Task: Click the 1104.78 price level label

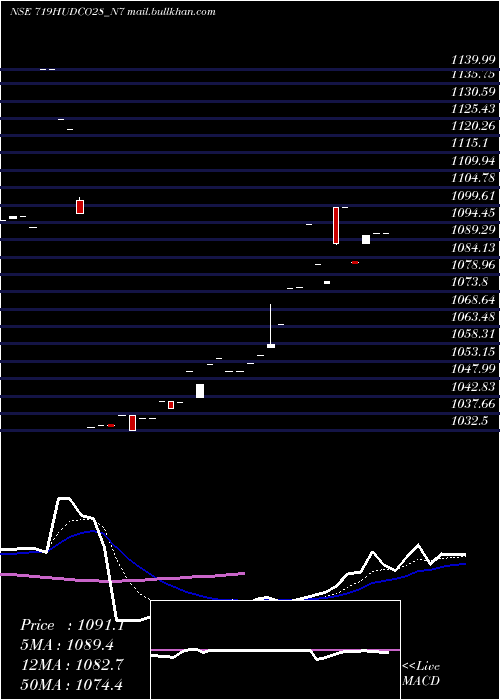Action: coord(473,178)
